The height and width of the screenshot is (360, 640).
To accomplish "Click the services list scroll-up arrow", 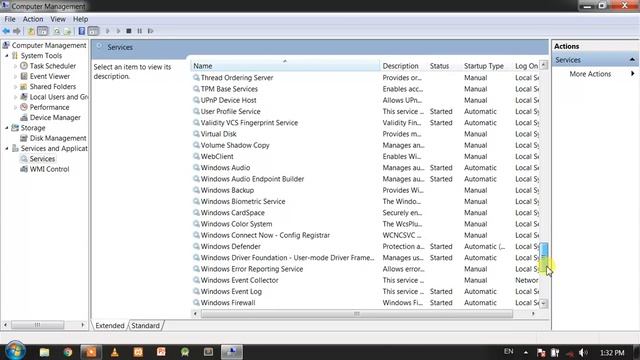I will (x=544, y=65).
